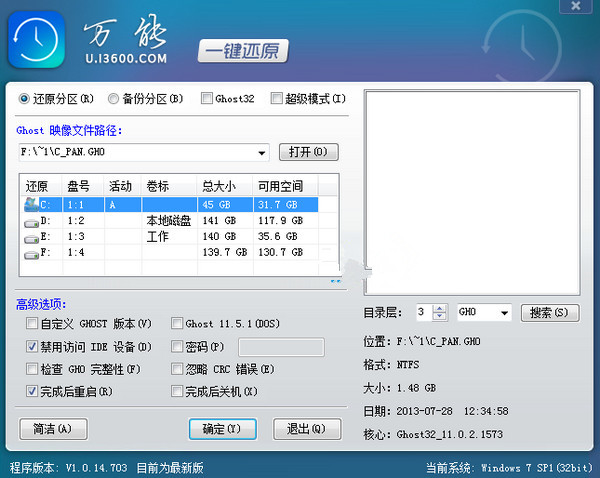Image resolution: width=600 pixels, height=478 pixels.
Task: Open the GHO file type dropdown
Action: point(503,313)
